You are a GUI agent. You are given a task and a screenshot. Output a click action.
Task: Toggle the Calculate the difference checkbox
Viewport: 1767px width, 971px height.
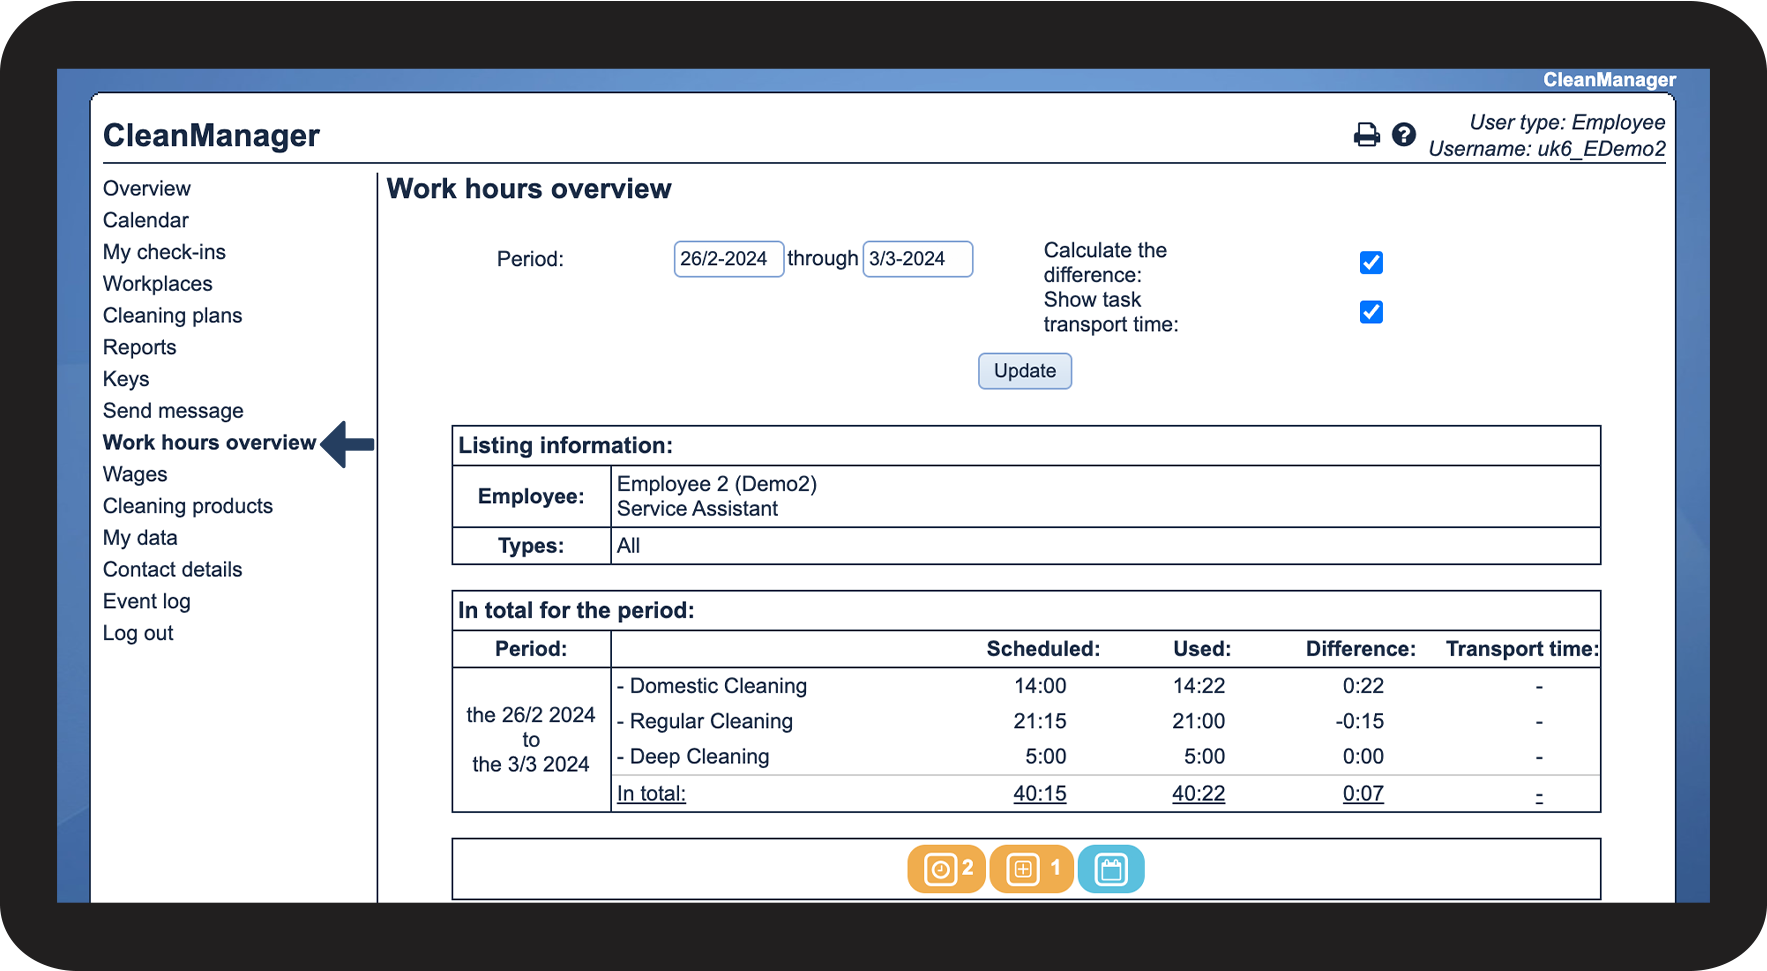tap(1371, 262)
